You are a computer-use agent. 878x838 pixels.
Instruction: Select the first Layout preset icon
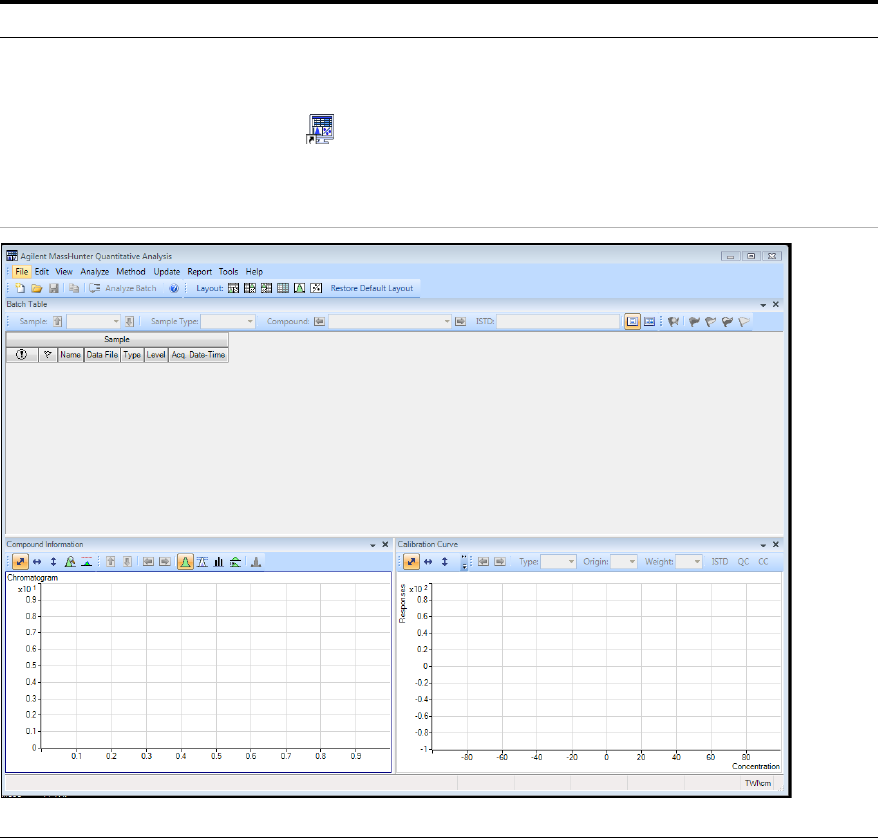233,288
